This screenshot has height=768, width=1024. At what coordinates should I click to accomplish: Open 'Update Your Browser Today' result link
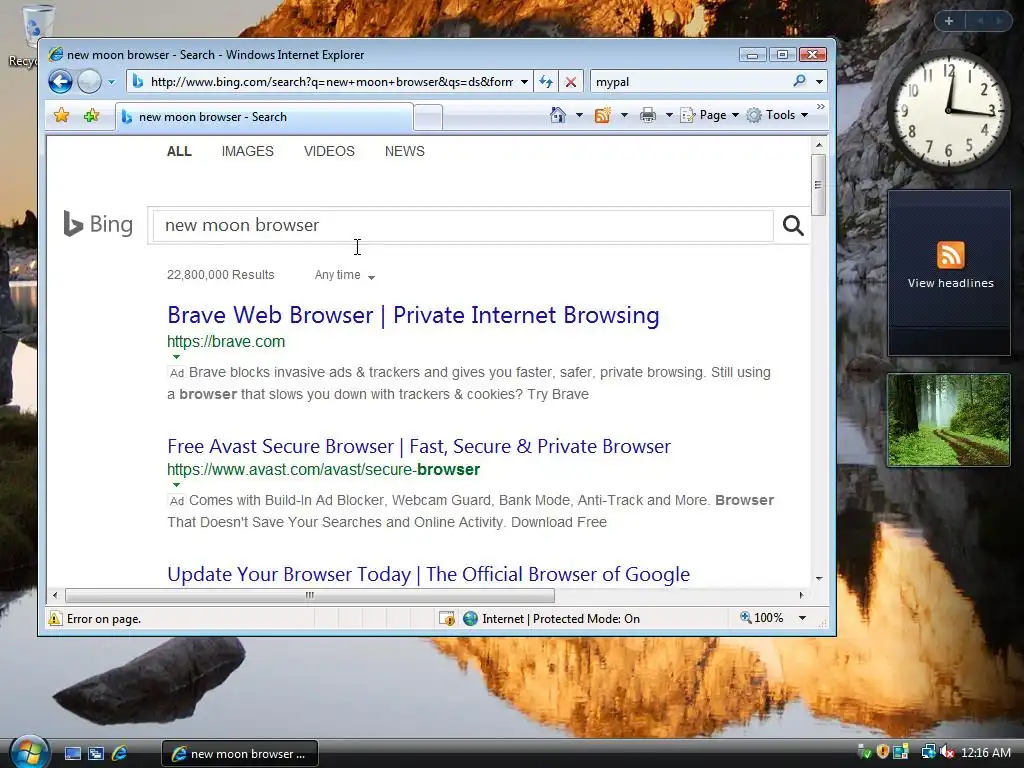tap(428, 574)
